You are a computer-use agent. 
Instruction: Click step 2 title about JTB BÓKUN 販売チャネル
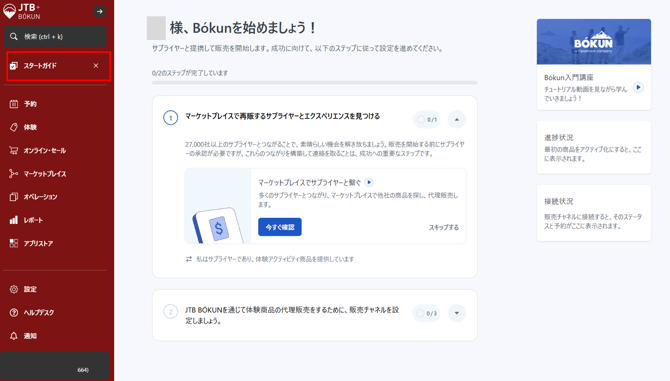292,315
